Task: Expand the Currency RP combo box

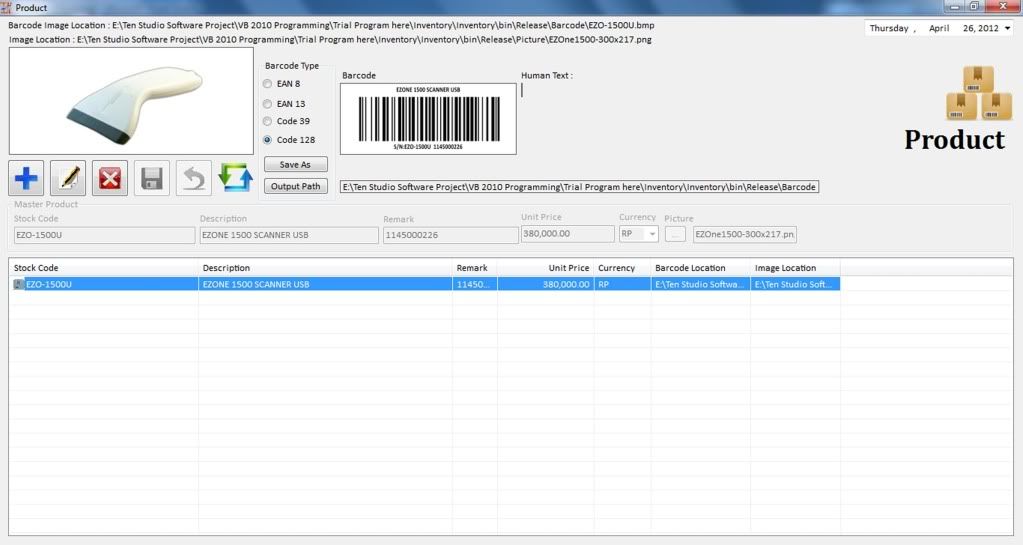Action: pos(652,234)
